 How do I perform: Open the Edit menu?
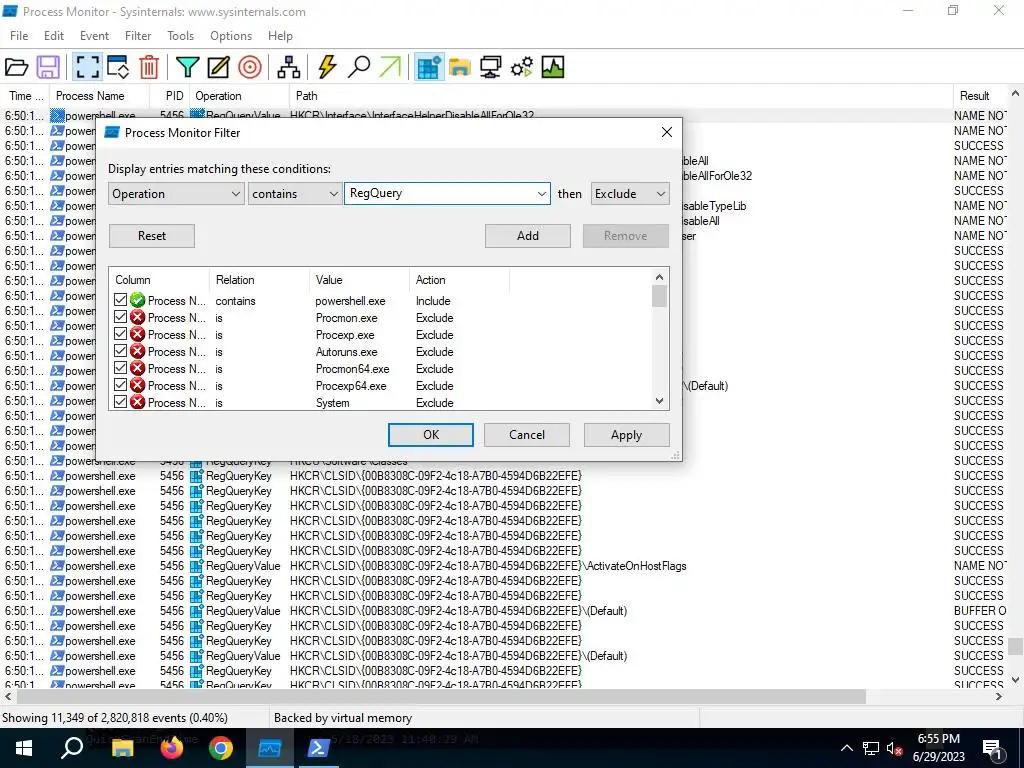(x=54, y=36)
